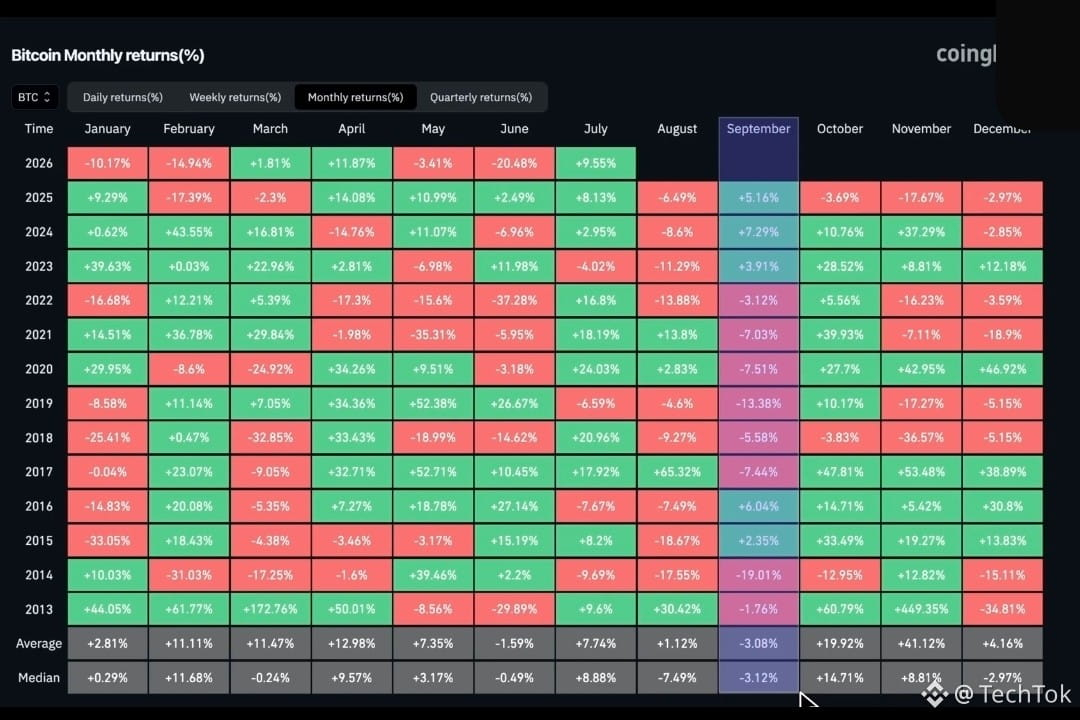Select the Median row label
Image resolution: width=1080 pixels, height=720 pixels.
[x=39, y=678]
